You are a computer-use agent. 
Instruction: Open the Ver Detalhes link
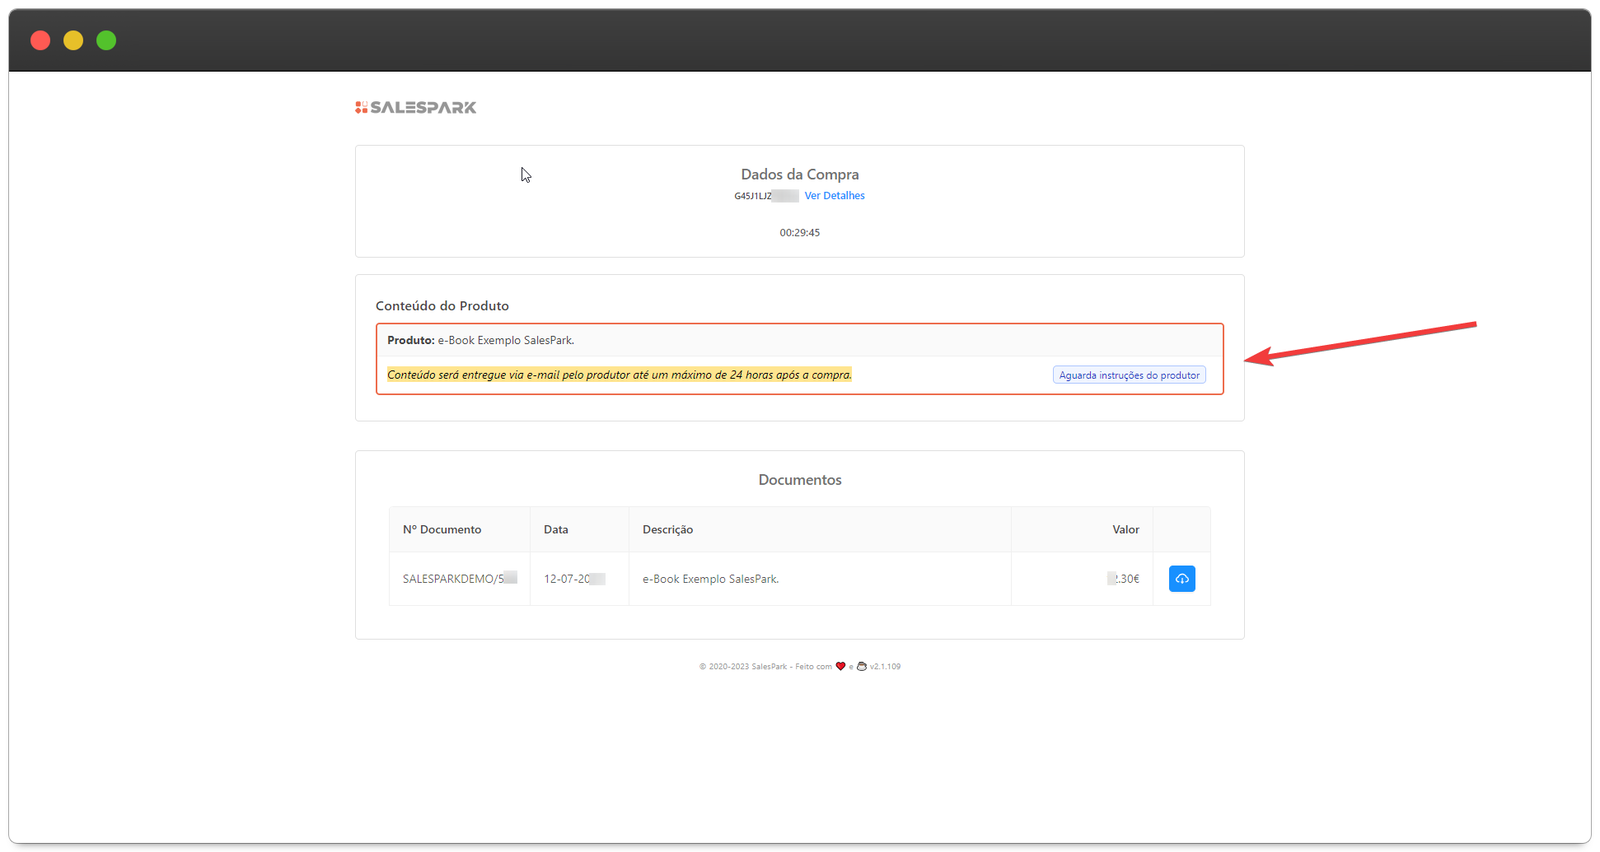(x=834, y=196)
